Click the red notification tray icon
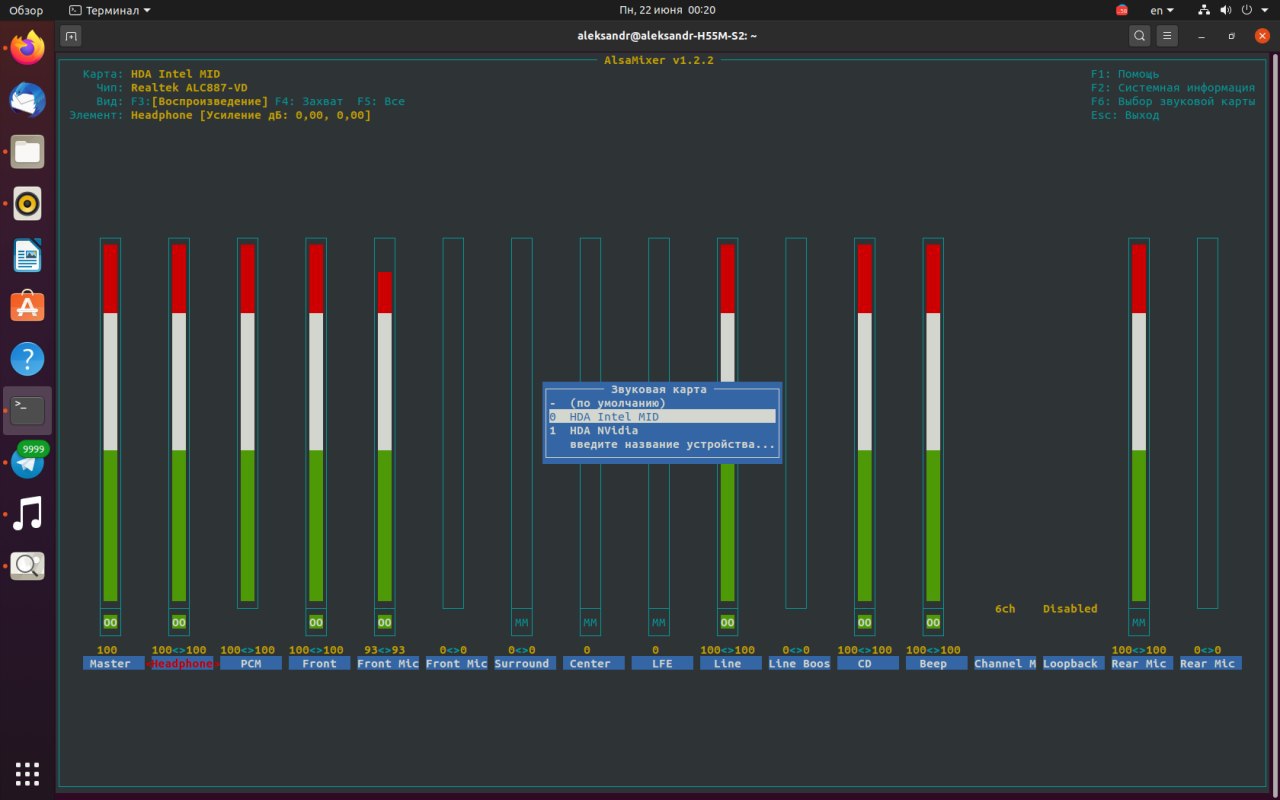Image resolution: width=1280 pixels, height=800 pixels. tap(1121, 10)
